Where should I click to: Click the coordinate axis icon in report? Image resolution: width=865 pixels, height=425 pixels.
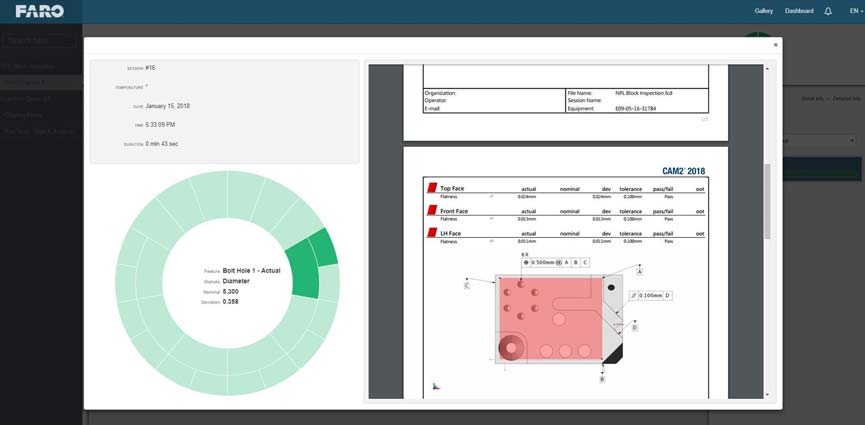point(435,385)
